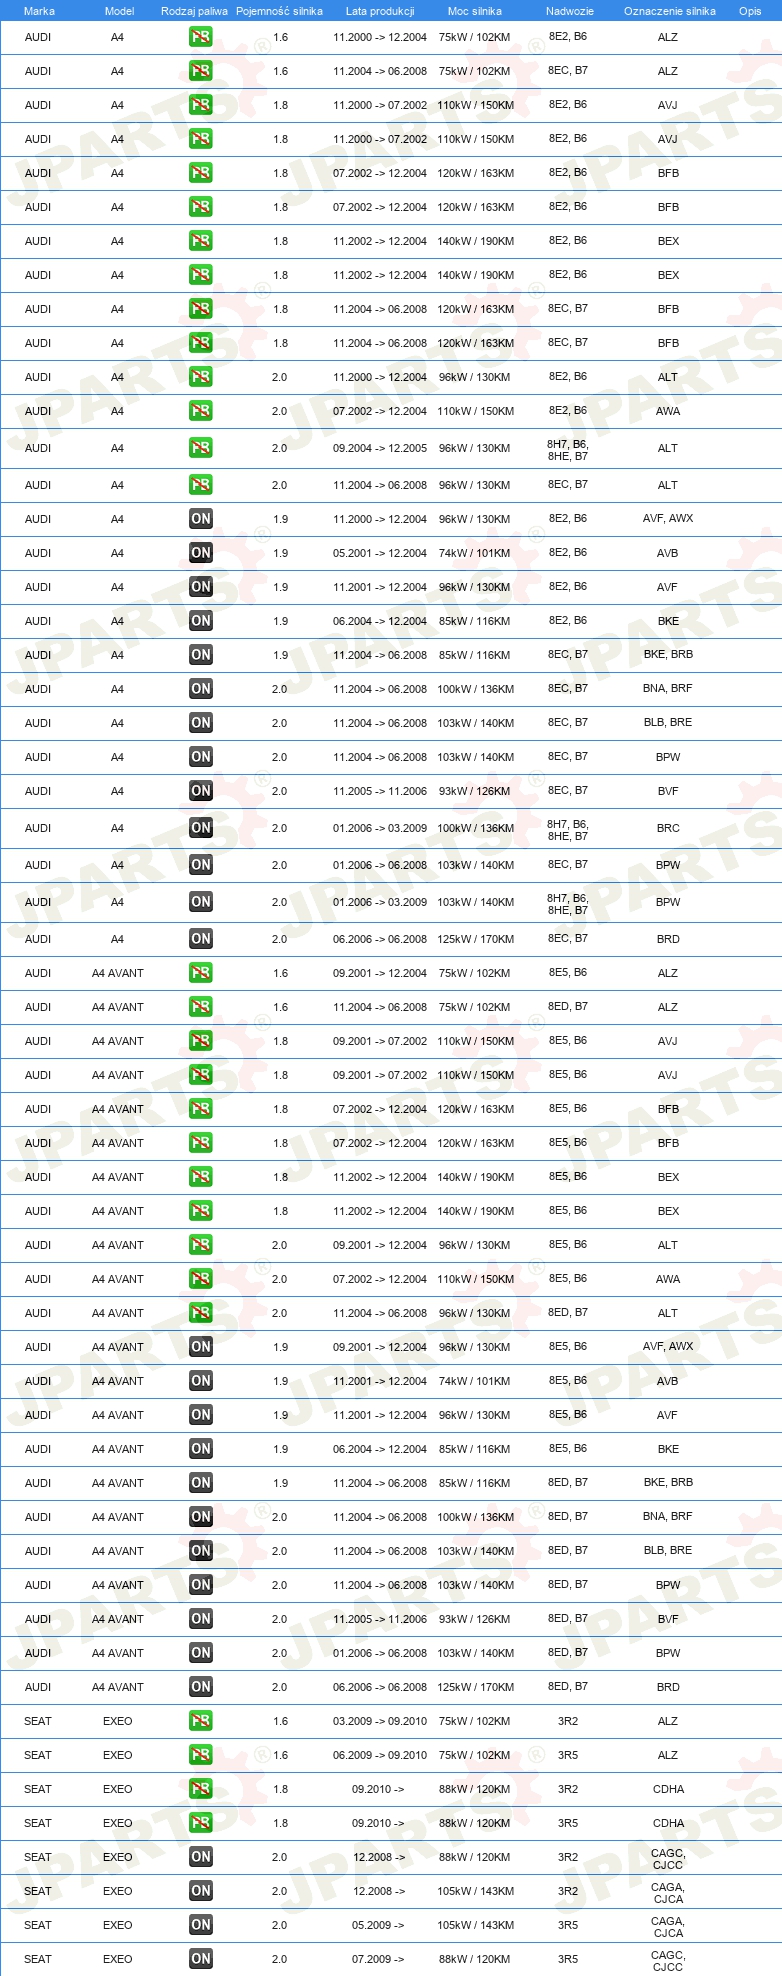Click diesel ON icon in EXEO 3R2 CAGA, CJCA row
Viewport: 782px width, 1976px height.
tap(201, 1891)
